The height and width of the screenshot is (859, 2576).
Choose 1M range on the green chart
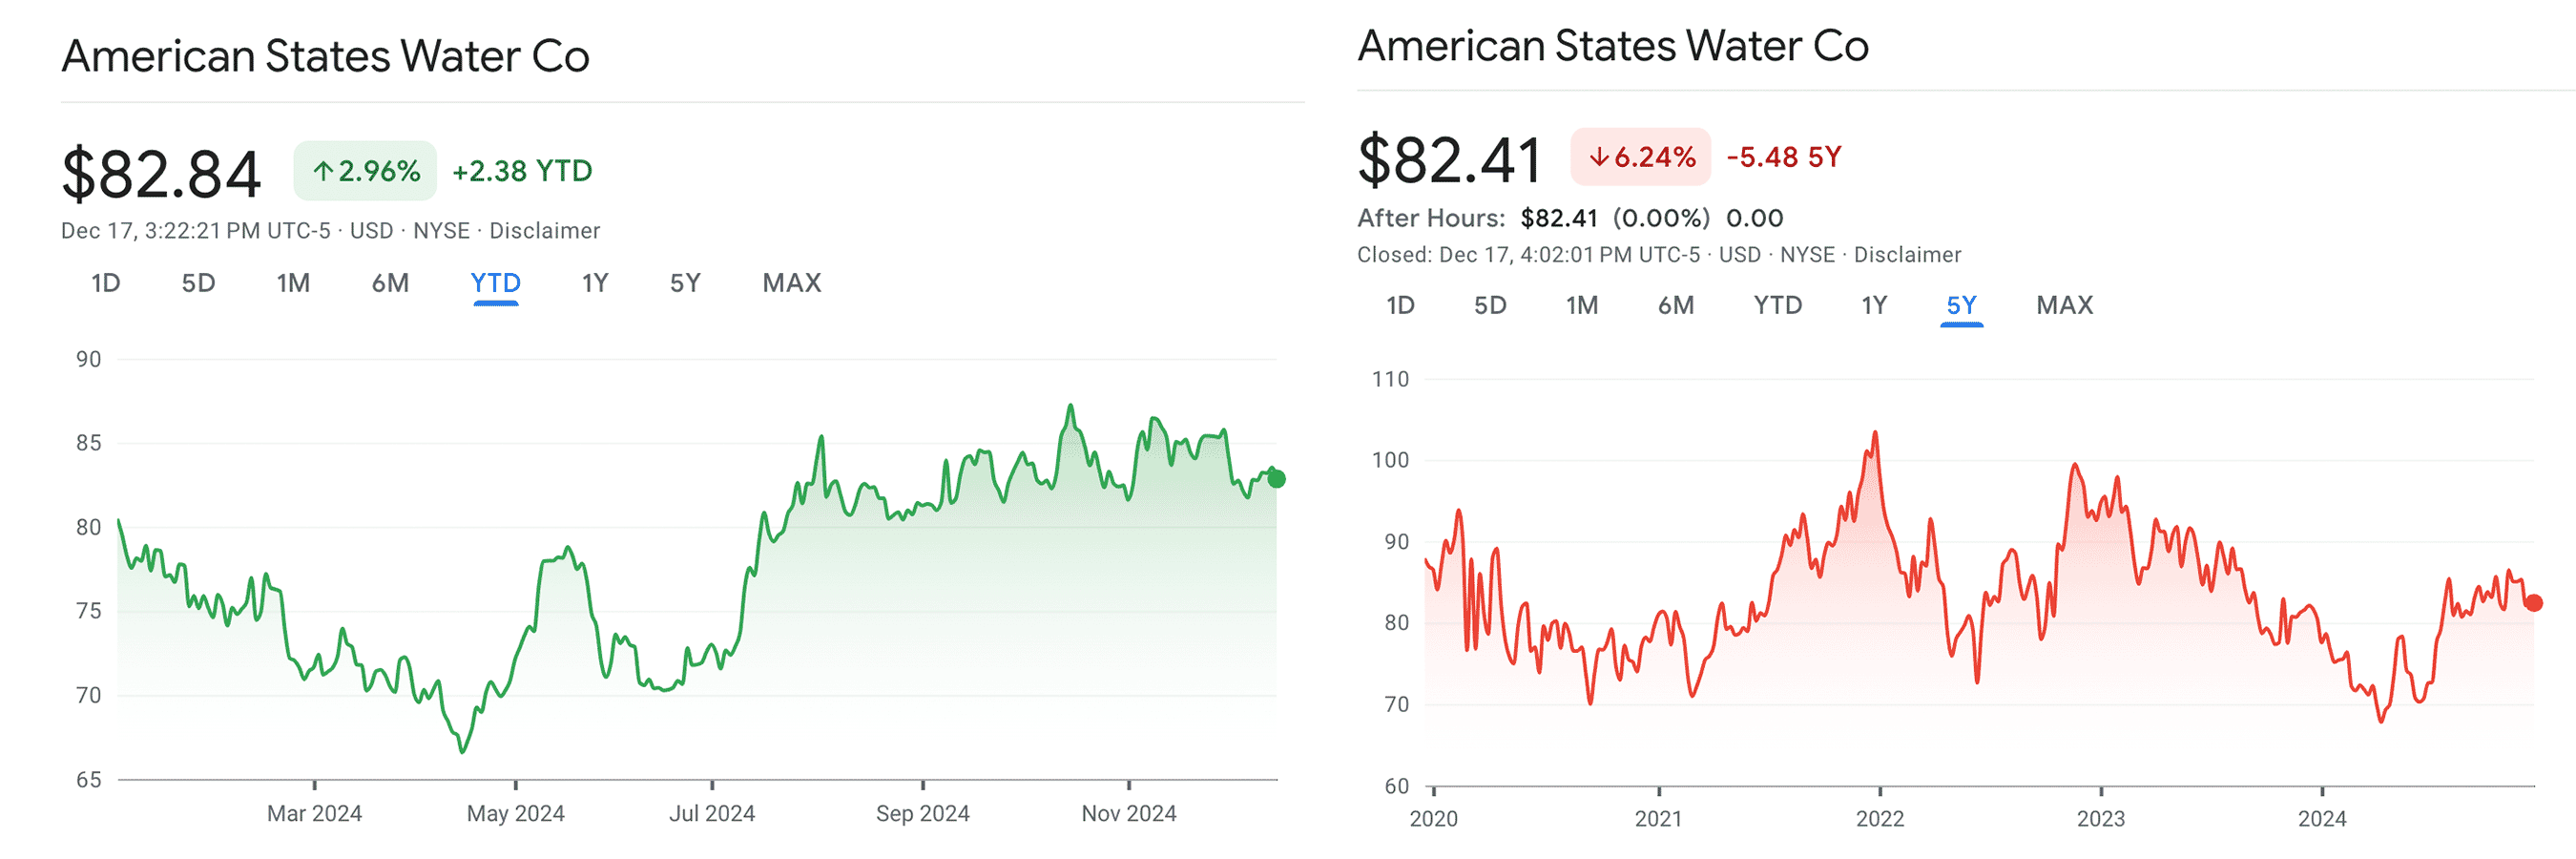coord(293,283)
